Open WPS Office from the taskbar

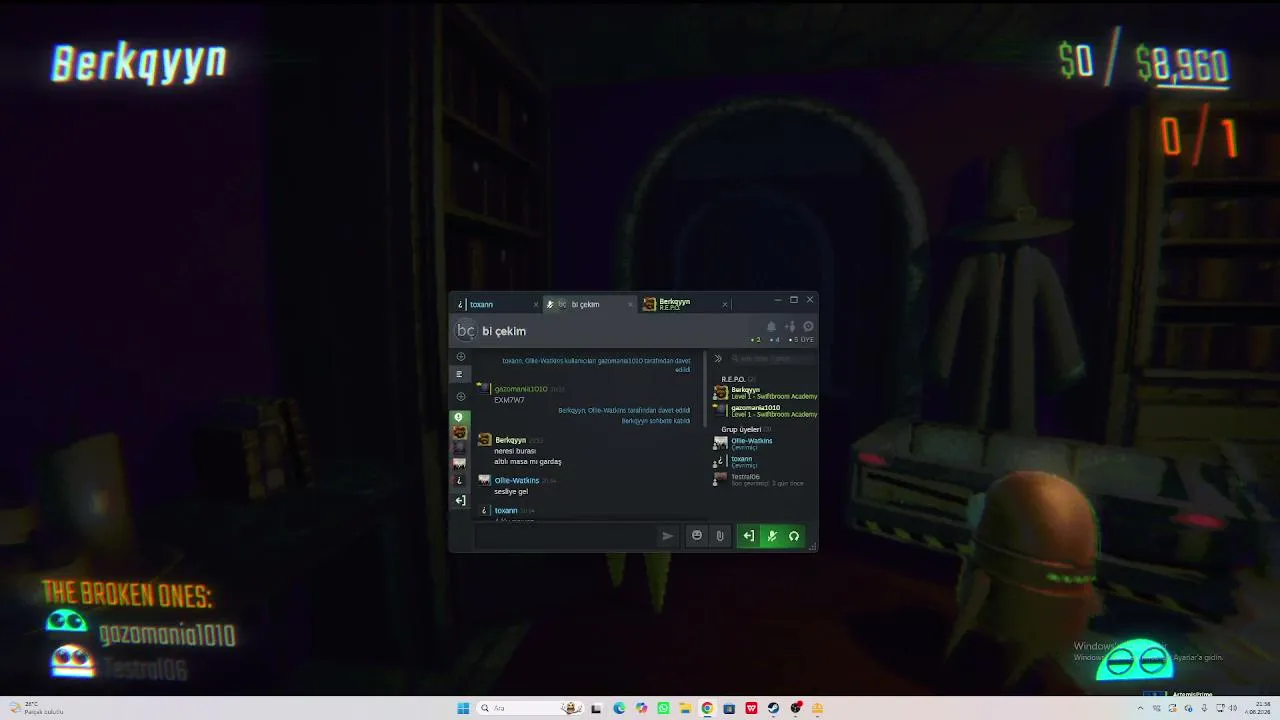751,708
